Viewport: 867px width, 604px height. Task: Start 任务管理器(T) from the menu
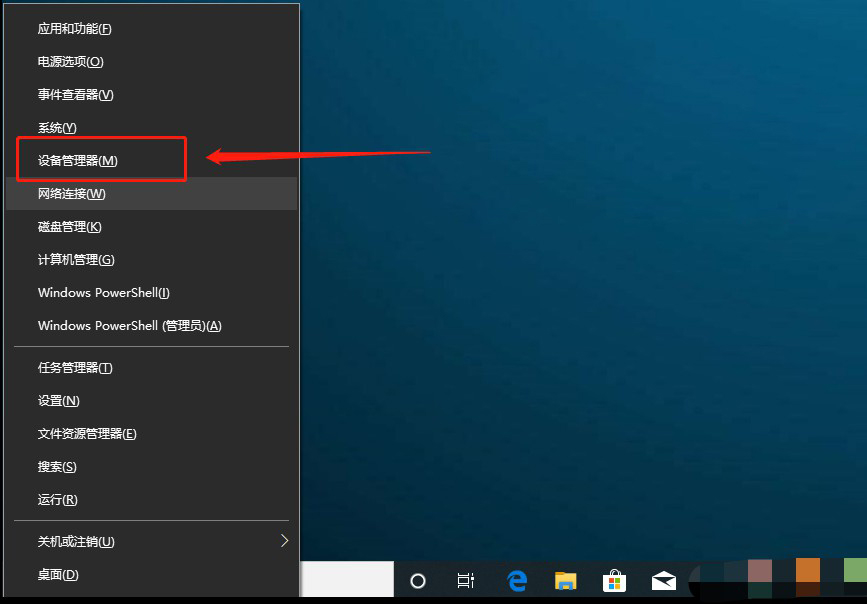pos(76,368)
